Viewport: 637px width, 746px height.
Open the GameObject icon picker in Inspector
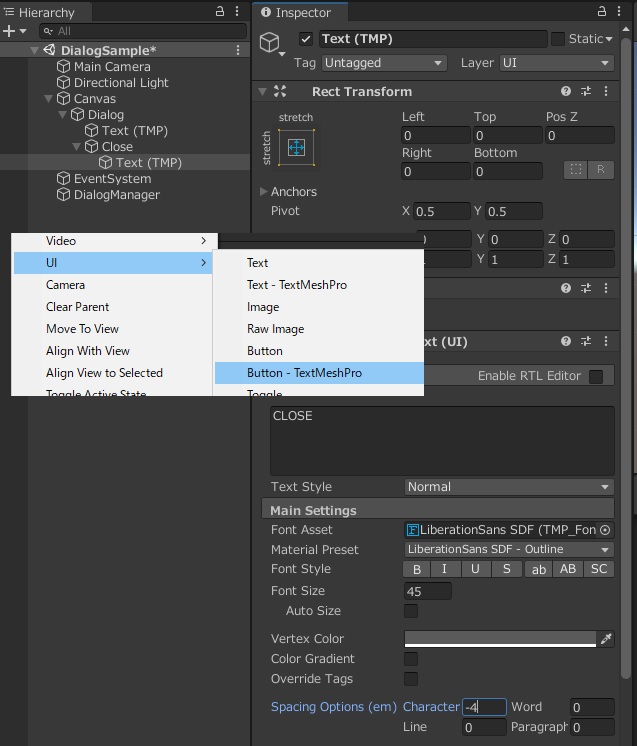(x=272, y=44)
